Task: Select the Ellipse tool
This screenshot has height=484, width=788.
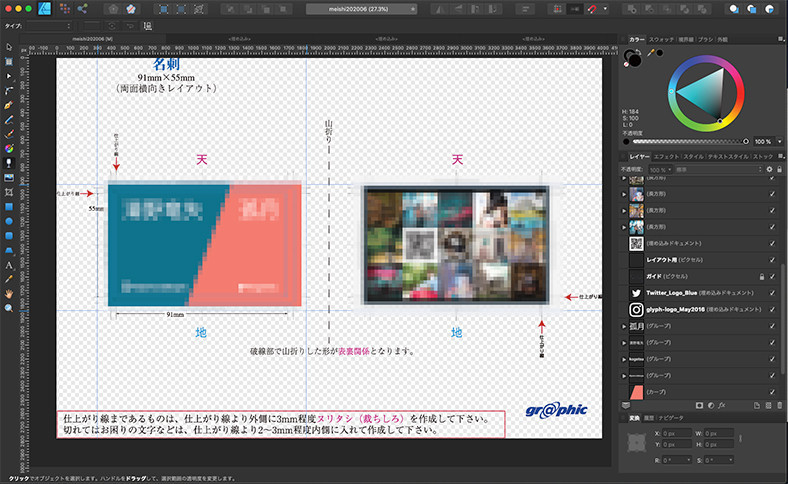Action: tap(9, 221)
